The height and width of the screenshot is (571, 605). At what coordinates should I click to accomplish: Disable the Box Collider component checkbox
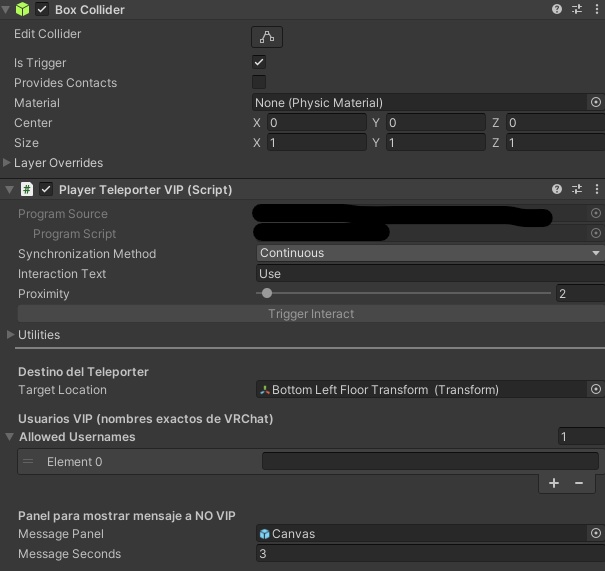(x=42, y=9)
